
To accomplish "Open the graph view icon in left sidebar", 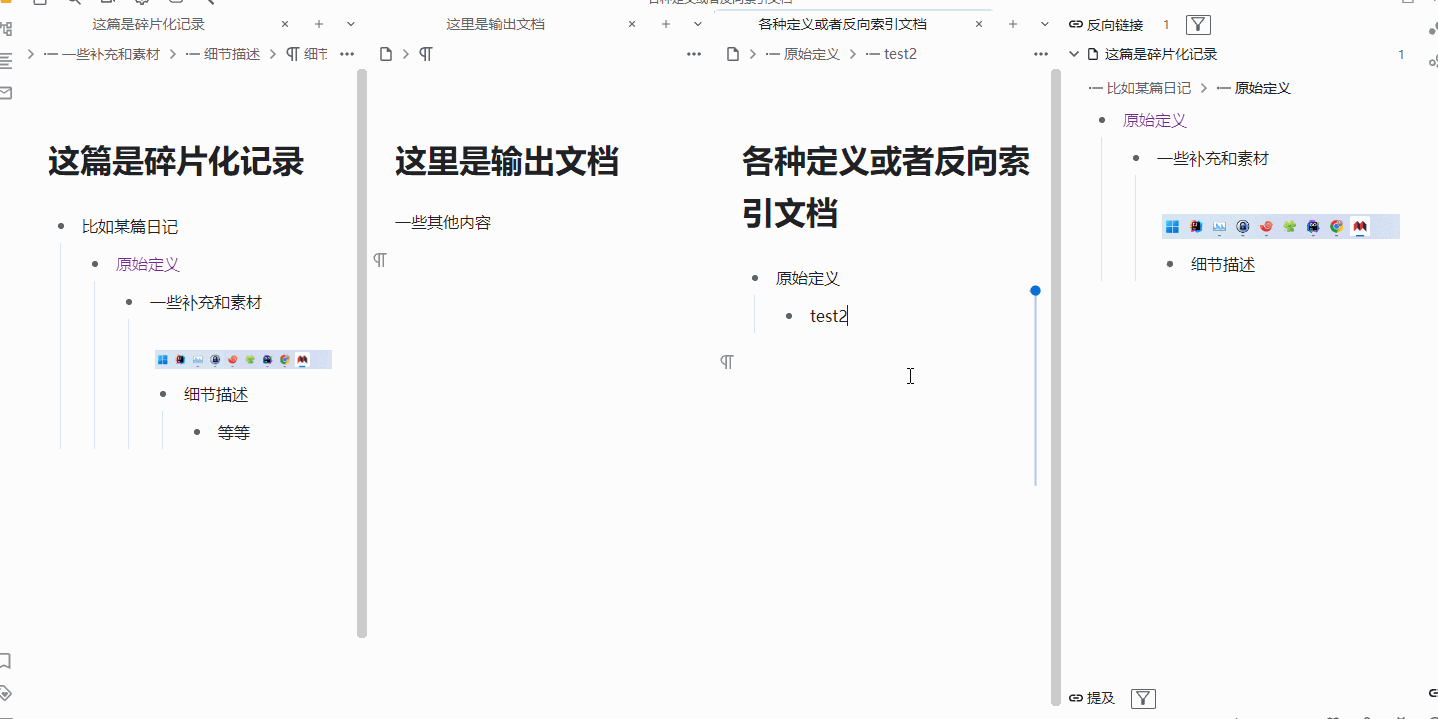I will pyautogui.click(x=7, y=27).
